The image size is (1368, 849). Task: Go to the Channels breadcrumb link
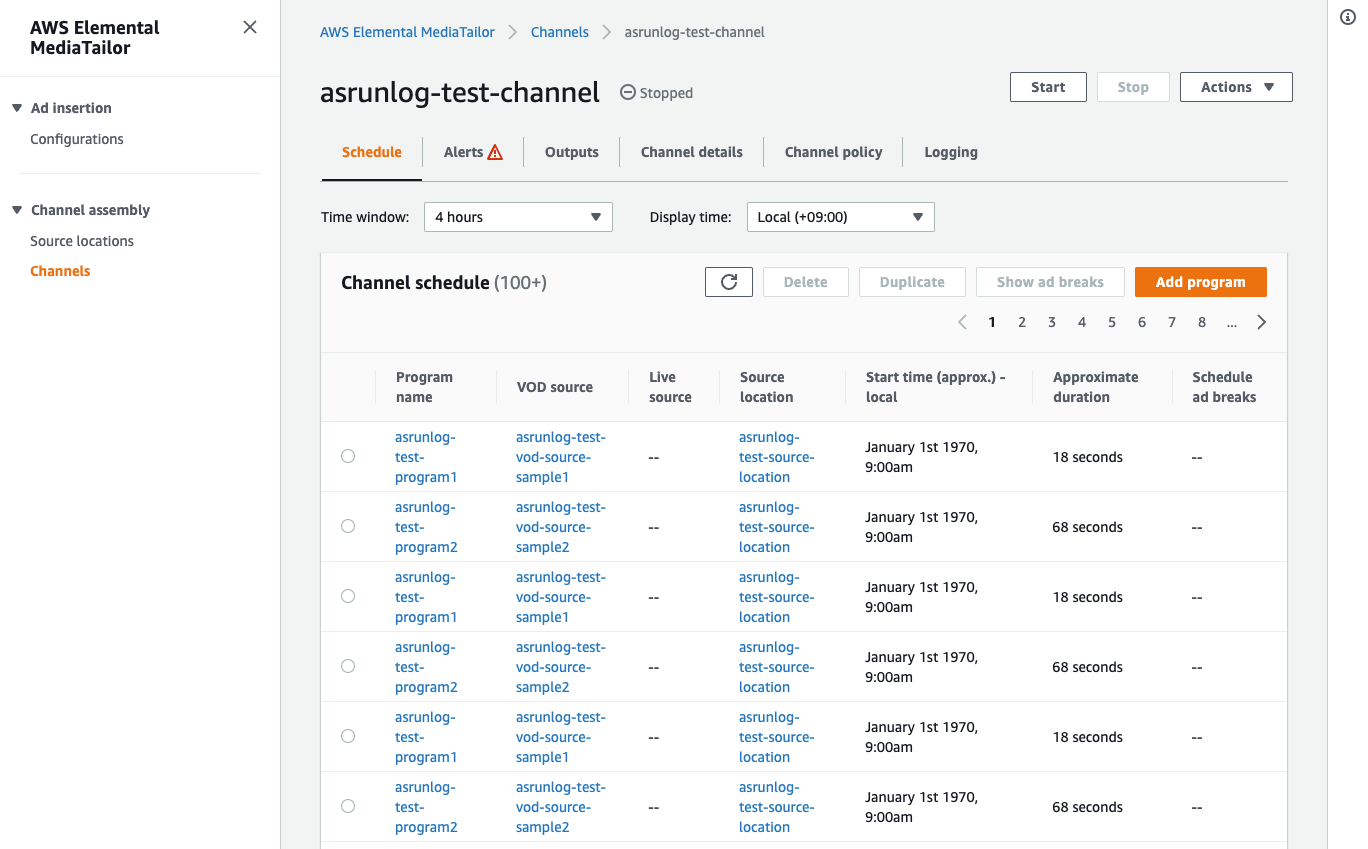pyautogui.click(x=560, y=32)
